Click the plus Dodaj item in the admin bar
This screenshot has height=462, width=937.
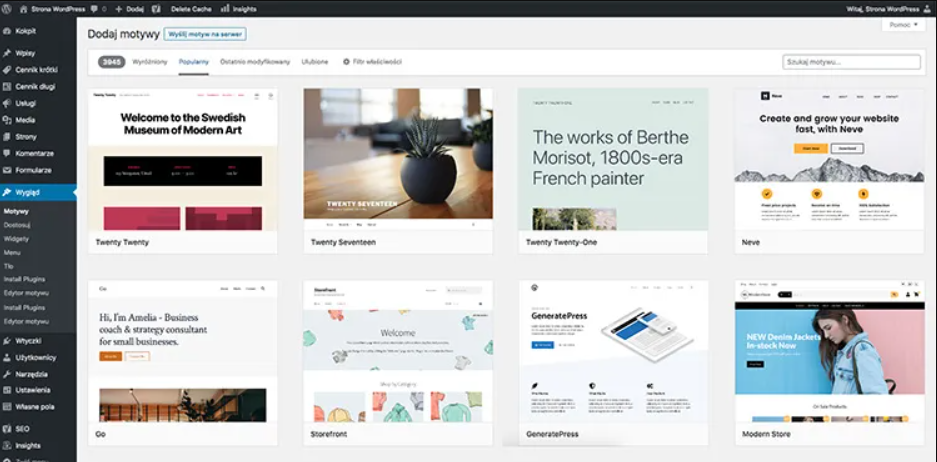coord(129,9)
